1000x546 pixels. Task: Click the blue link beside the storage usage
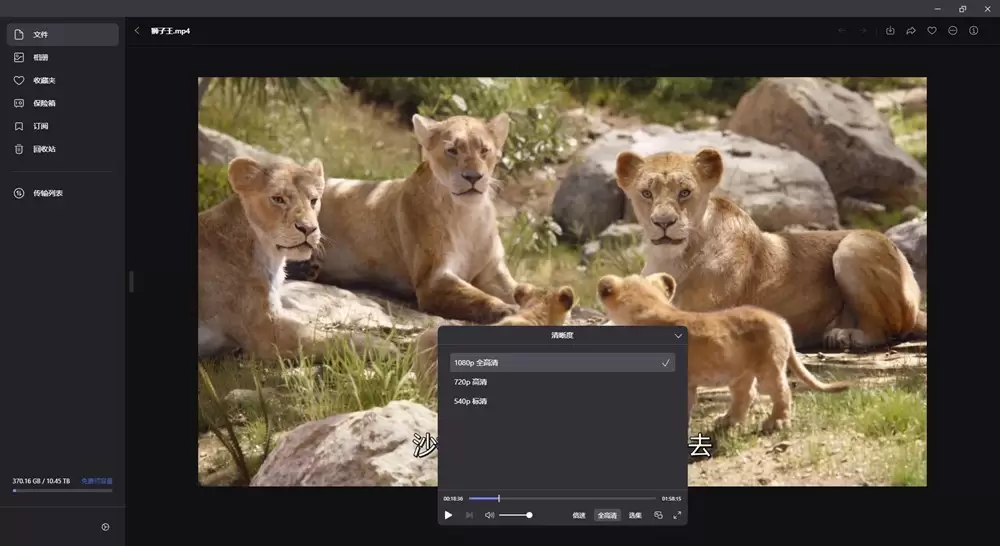coord(96,481)
